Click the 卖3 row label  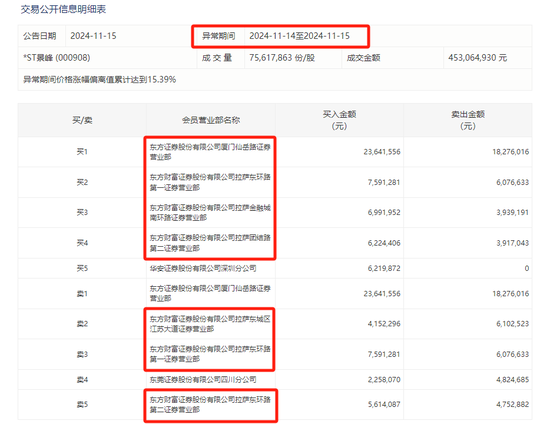(x=82, y=354)
